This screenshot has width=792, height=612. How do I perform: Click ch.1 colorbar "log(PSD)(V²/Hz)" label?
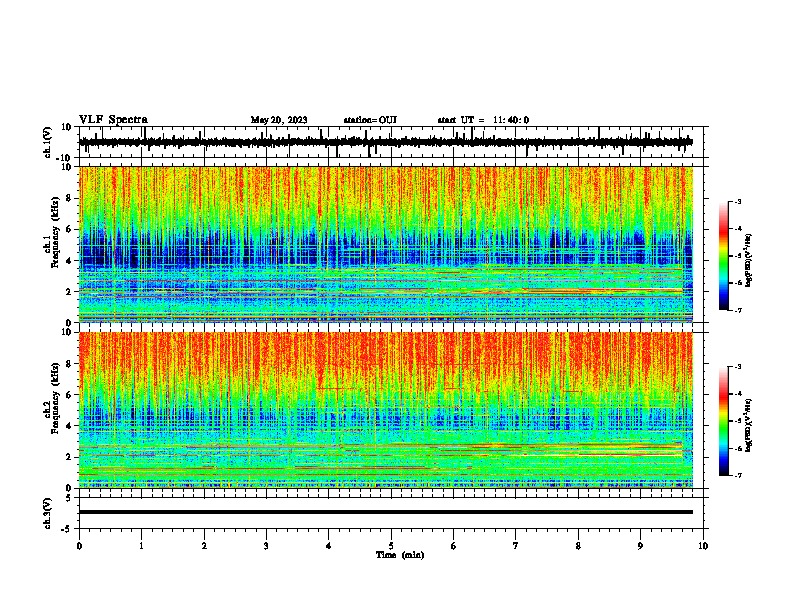point(749,261)
